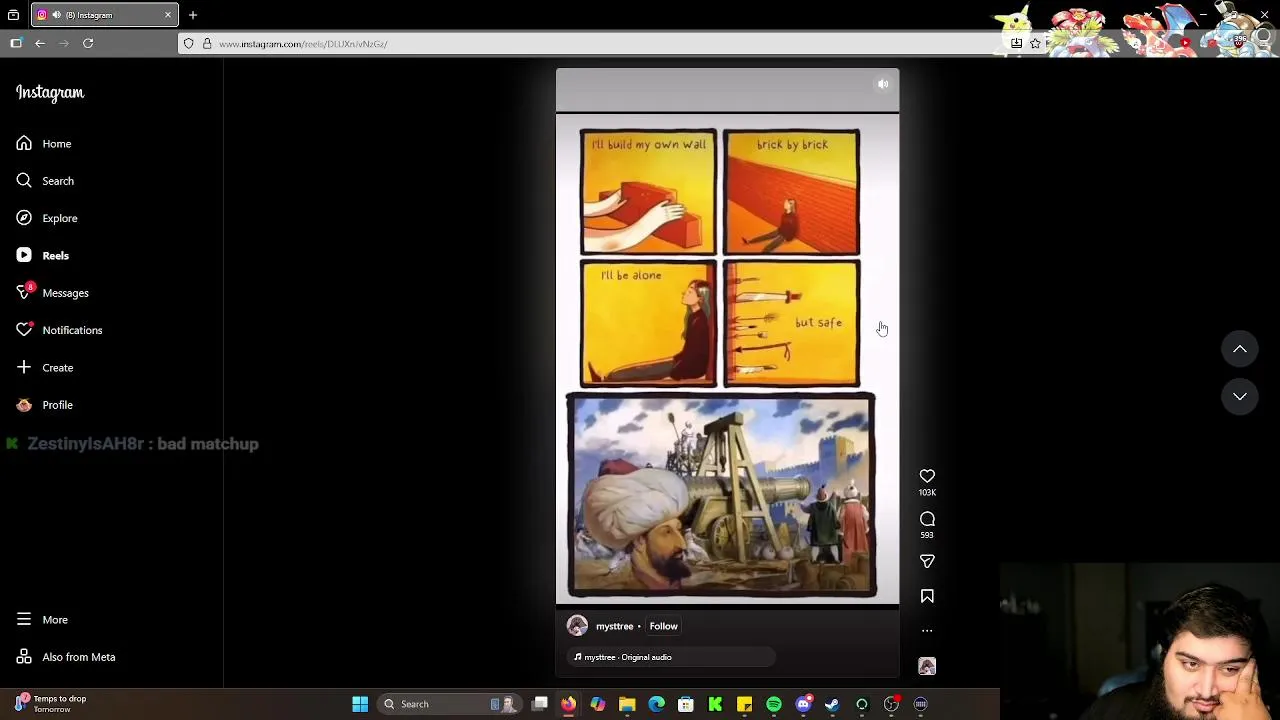
Task: Open Microsoft Edge from the taskbar
Action: [656, 704]
